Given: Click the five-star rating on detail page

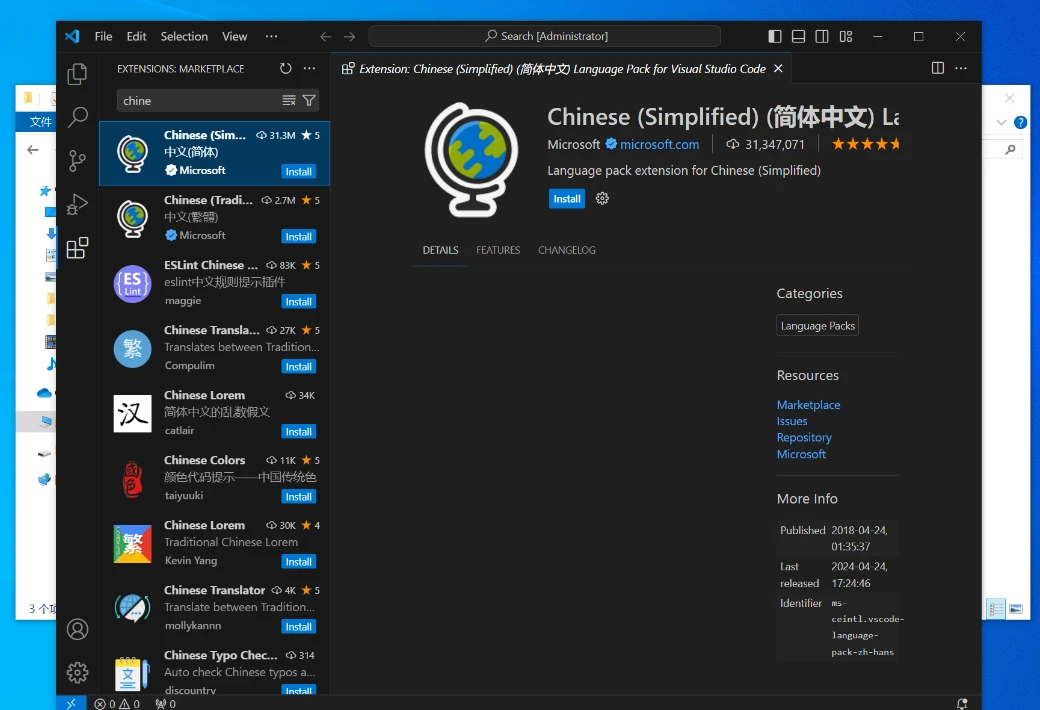Looking at the screenshot, I should tap(866, 144).
